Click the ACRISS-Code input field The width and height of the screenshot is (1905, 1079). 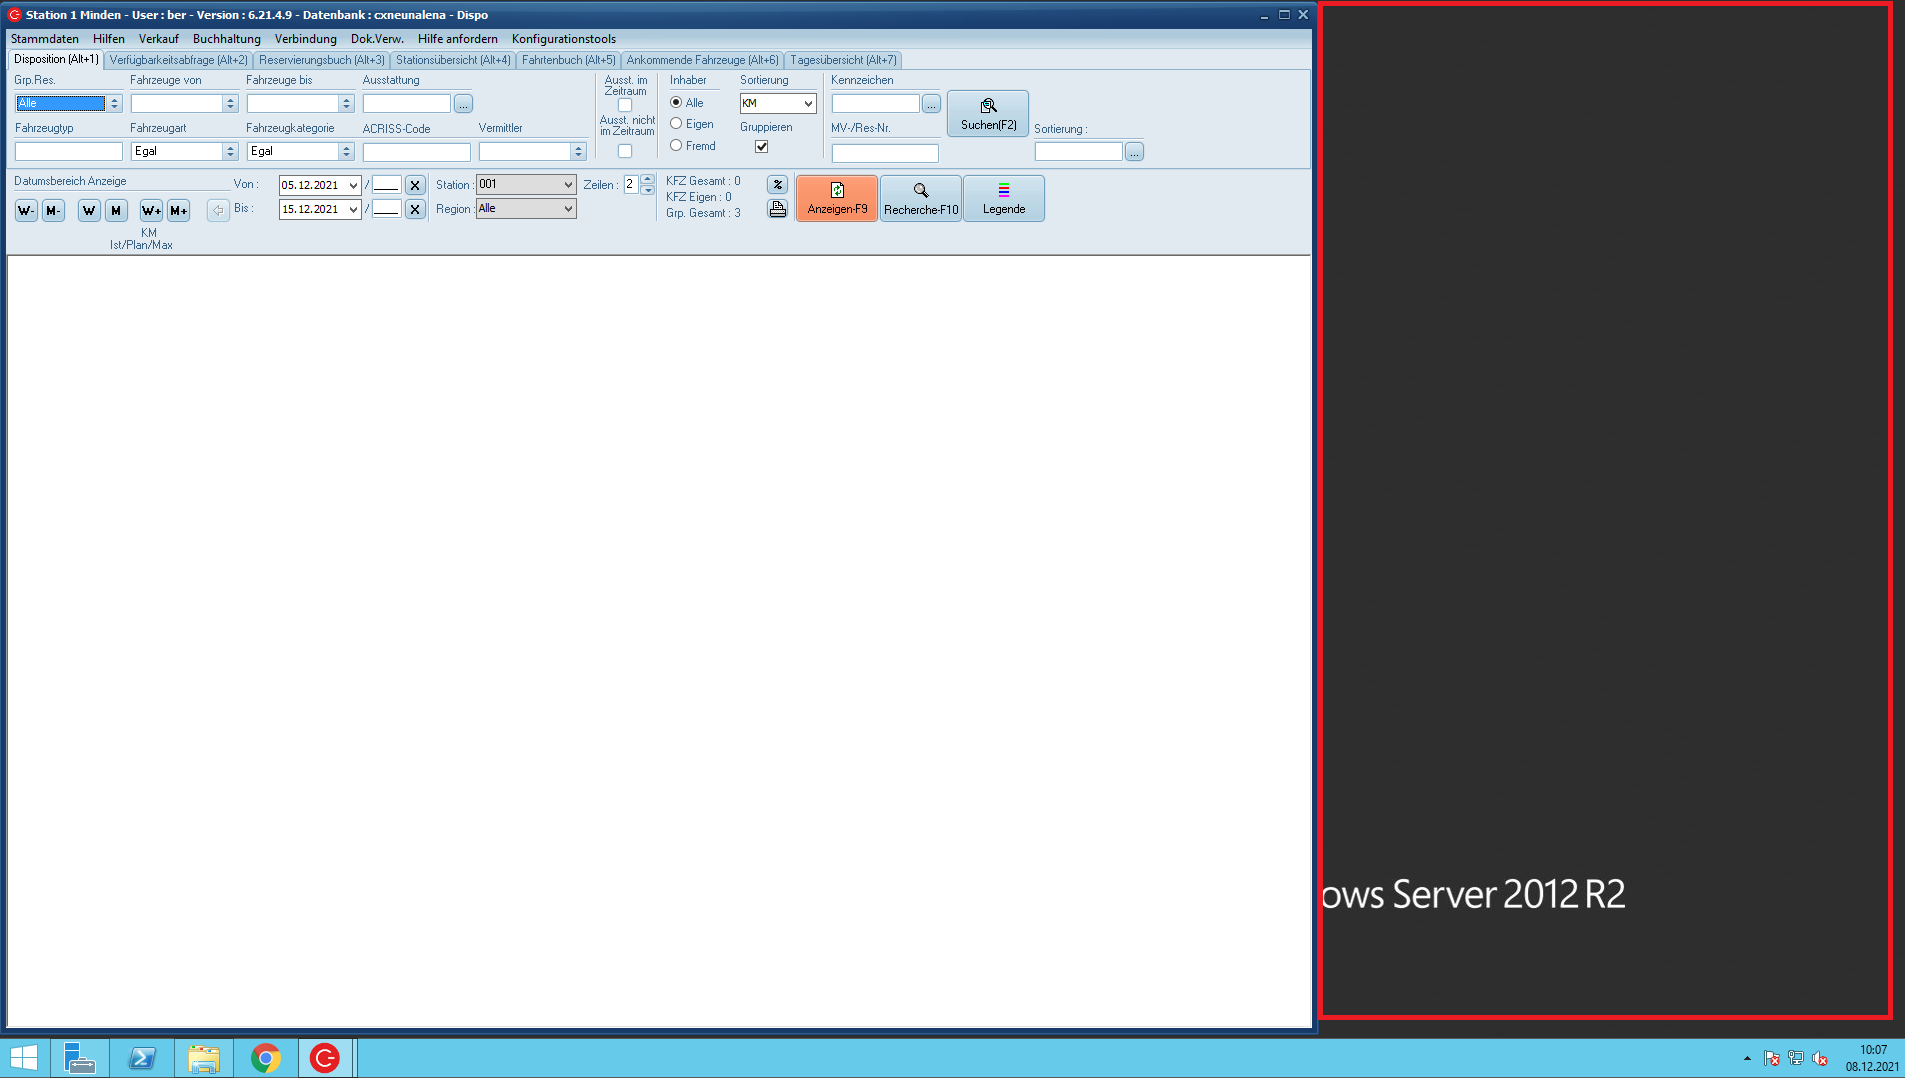[x=416, y=152]
